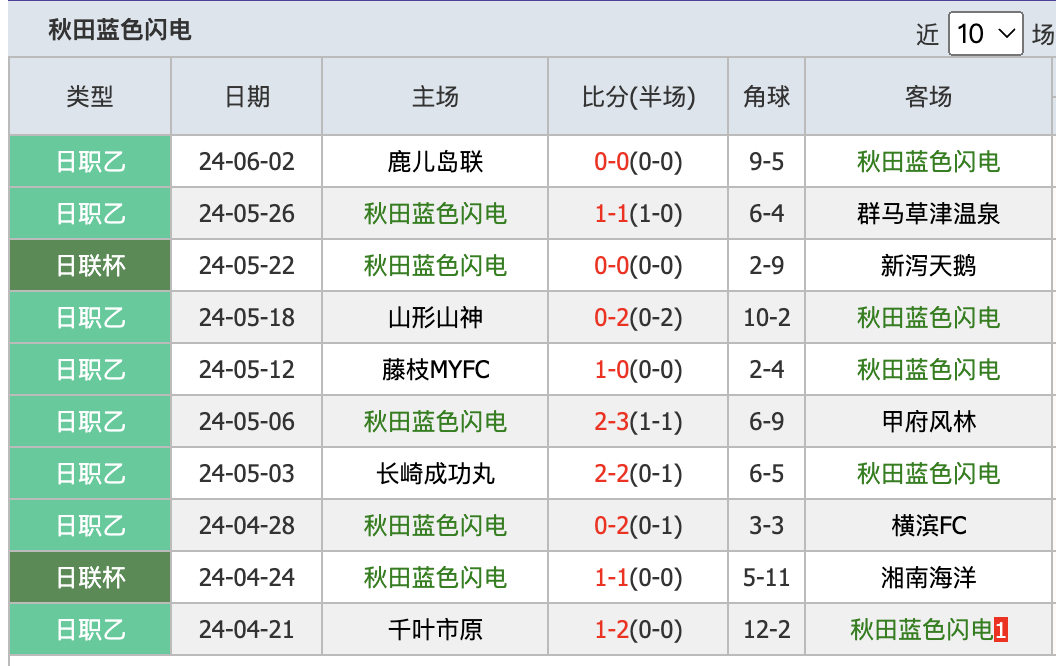Click the 秋田蓝色闪电 table title
This screenshot has height=666, width=1056.
[x=120, y=30]
